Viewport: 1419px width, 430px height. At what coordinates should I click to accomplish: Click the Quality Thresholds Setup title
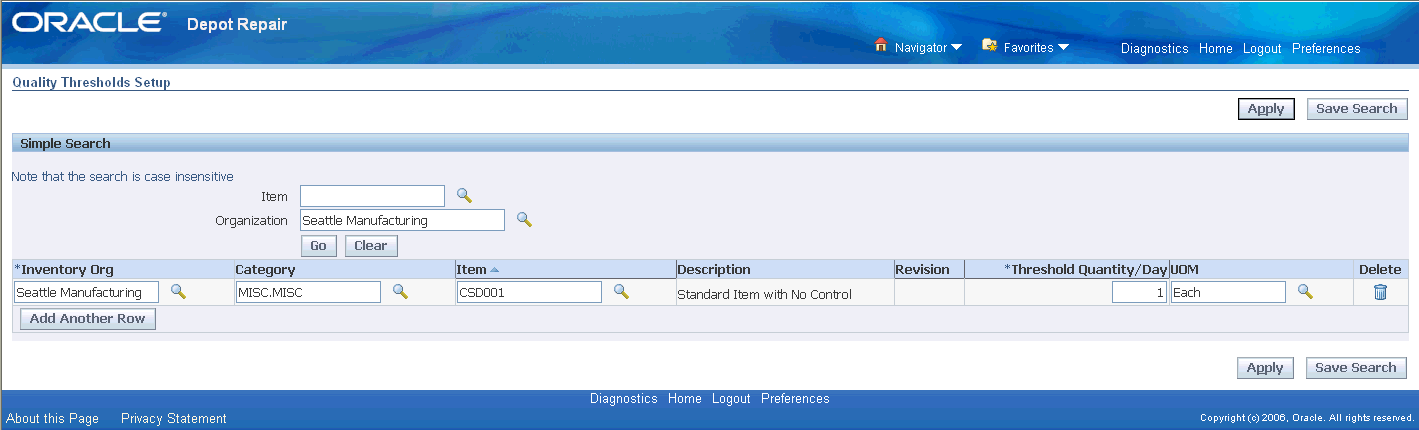pyautogui.click(x=91, y=83)
